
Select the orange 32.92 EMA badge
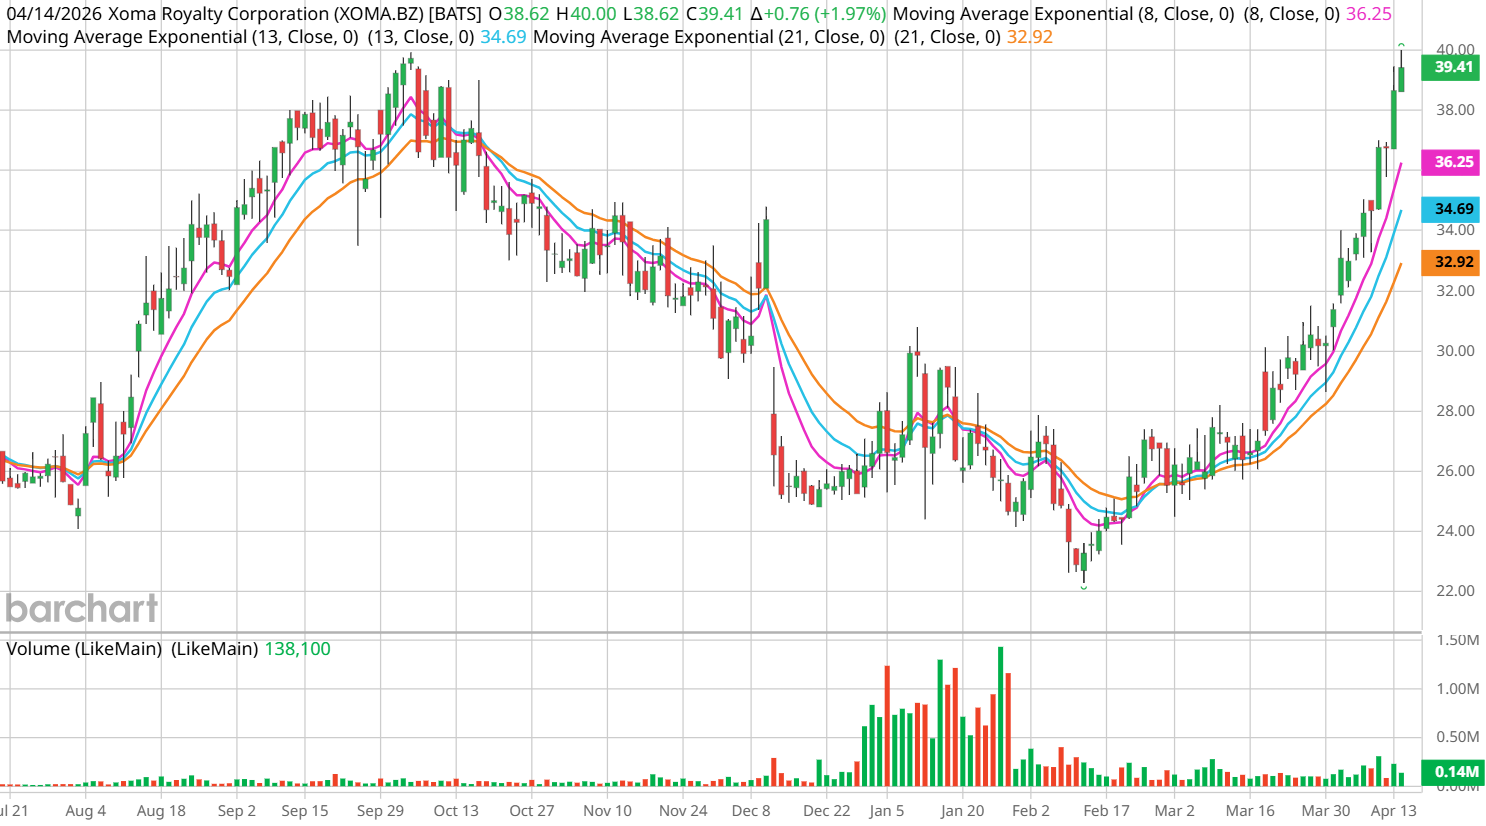pos(1453,262)
